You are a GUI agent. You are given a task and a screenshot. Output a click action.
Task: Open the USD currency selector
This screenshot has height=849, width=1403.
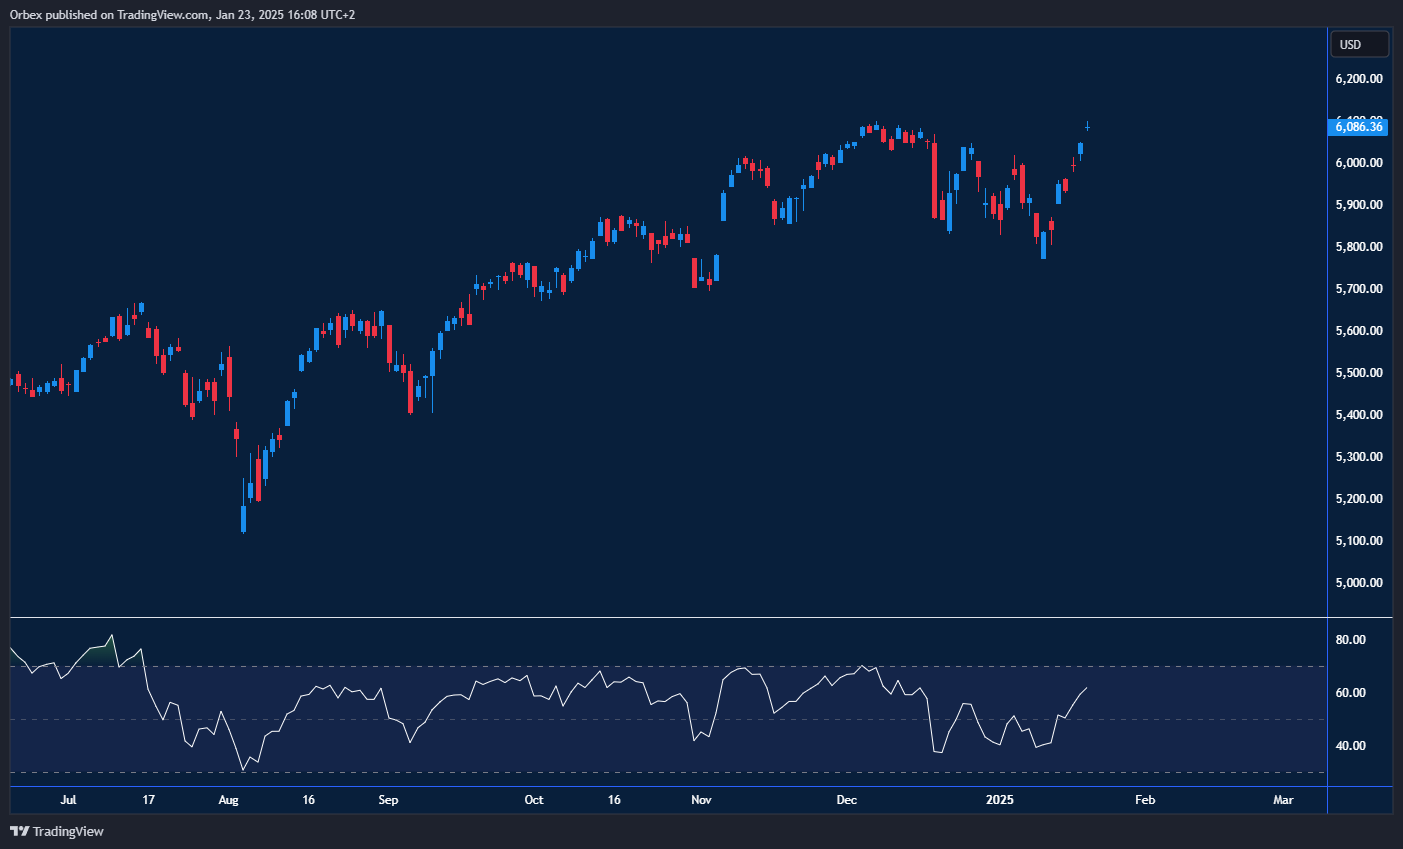pyautogui.click(x=1358, y=44)
